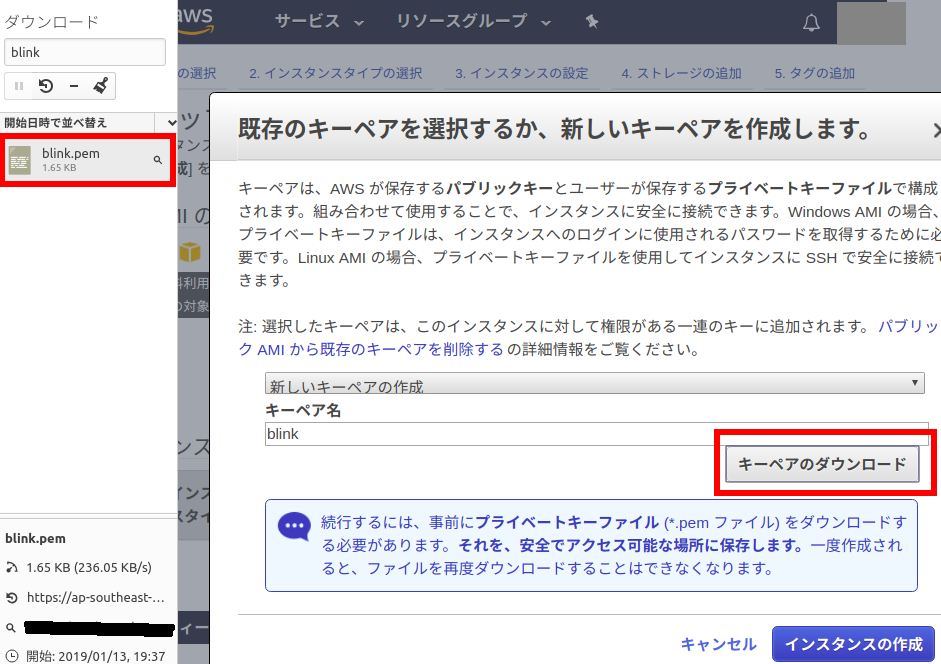Click キーペアのダウンロード button
Viewport: 941px width, 664px height.
822,464
